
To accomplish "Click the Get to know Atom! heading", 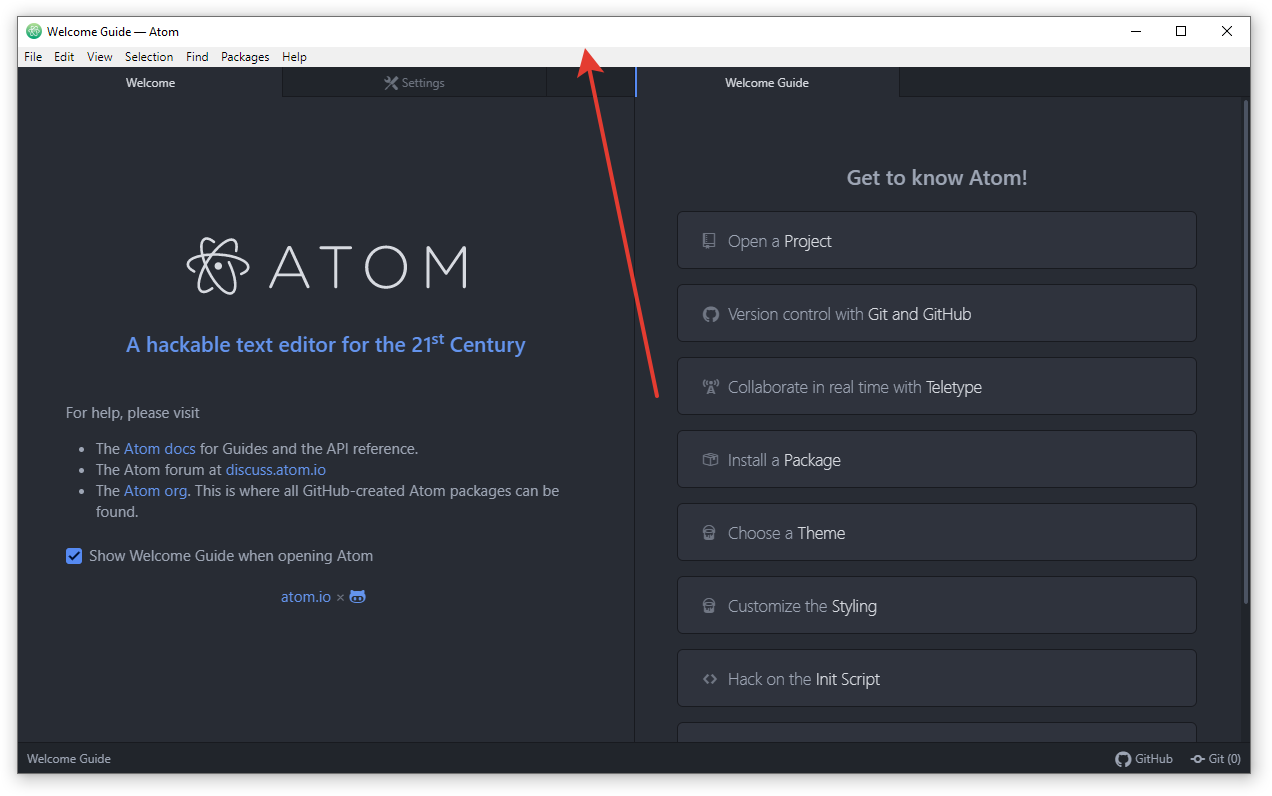I will pyautogui.click(x=937, y=178).
